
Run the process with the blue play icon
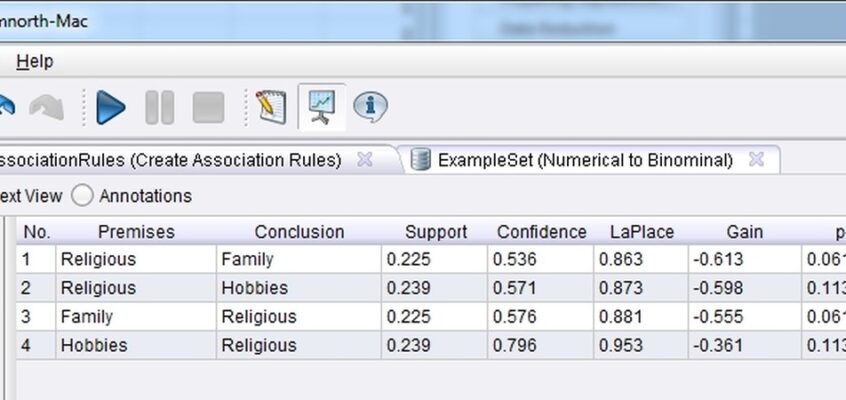(x=111, y=107)
